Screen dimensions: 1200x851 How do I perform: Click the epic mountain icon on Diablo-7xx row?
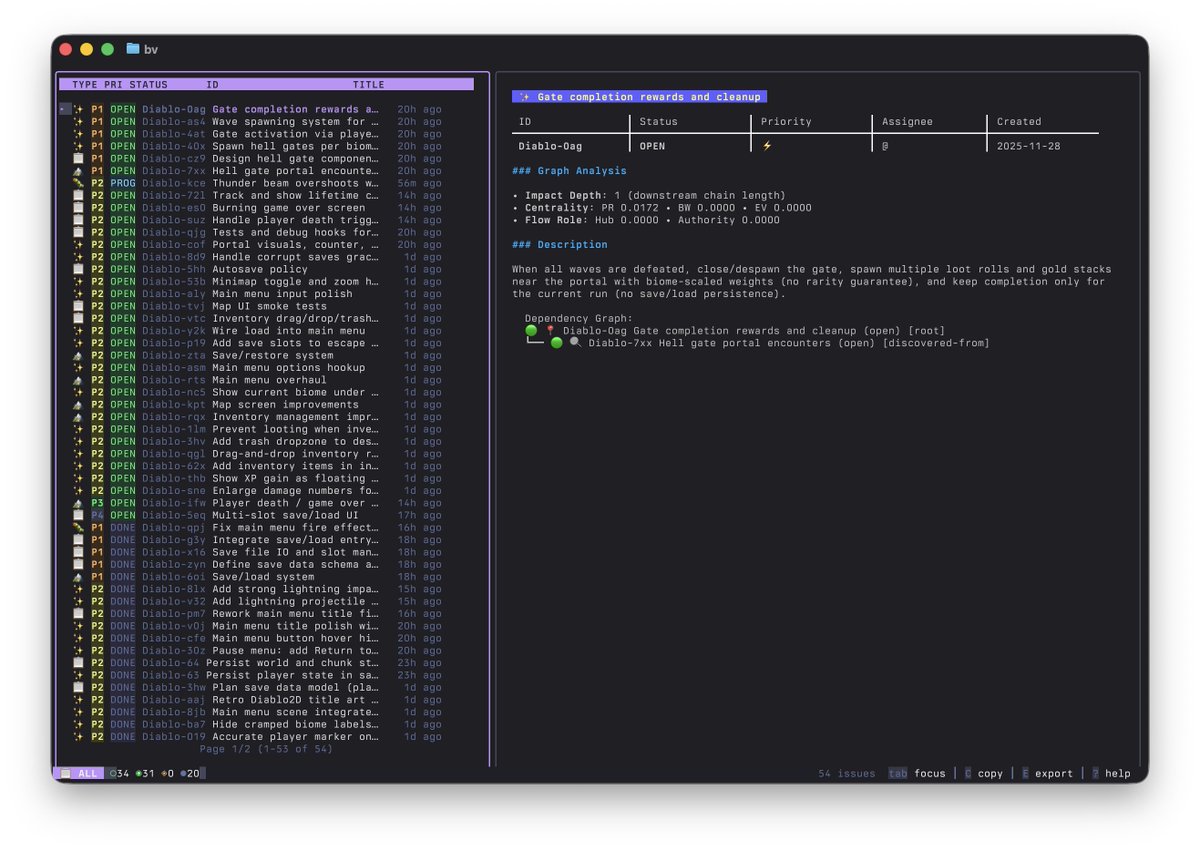click(78, 171)
